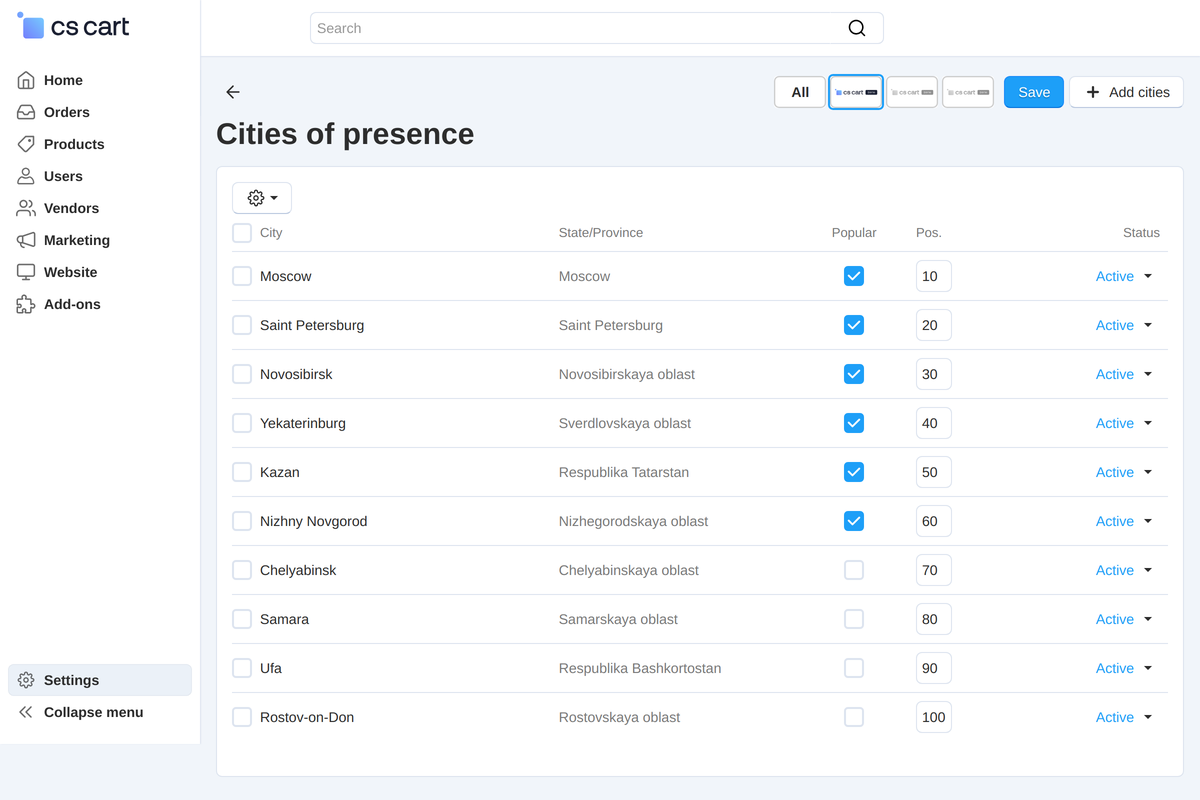
Task: Open the Vendors menu item
Action: coord(100,208)
